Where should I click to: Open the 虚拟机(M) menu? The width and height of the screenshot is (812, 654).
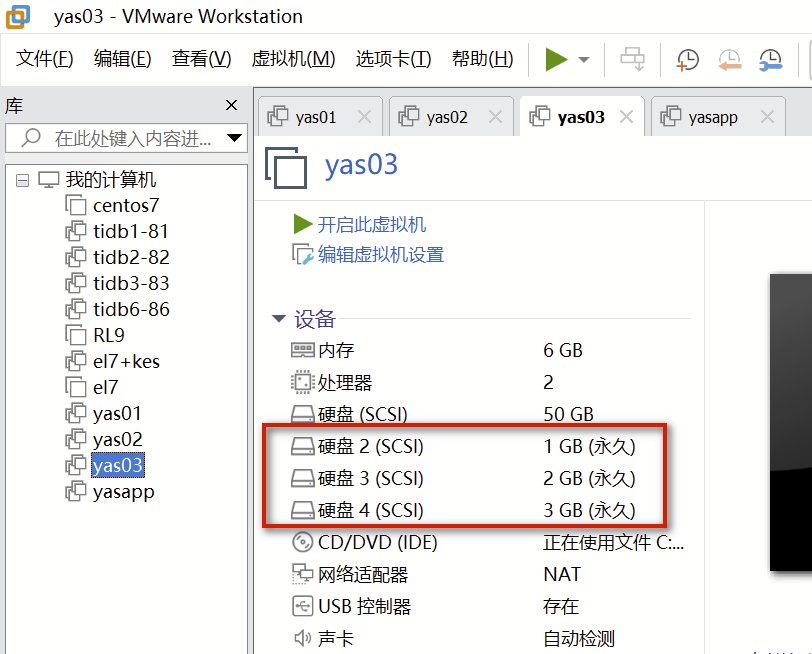click(294, 59)
